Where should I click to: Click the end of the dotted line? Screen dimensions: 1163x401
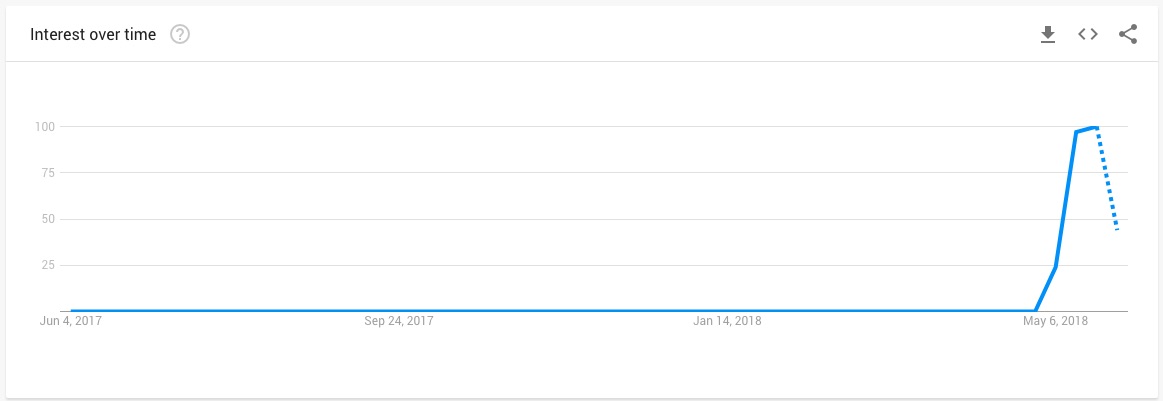(x=1117, y=230)
